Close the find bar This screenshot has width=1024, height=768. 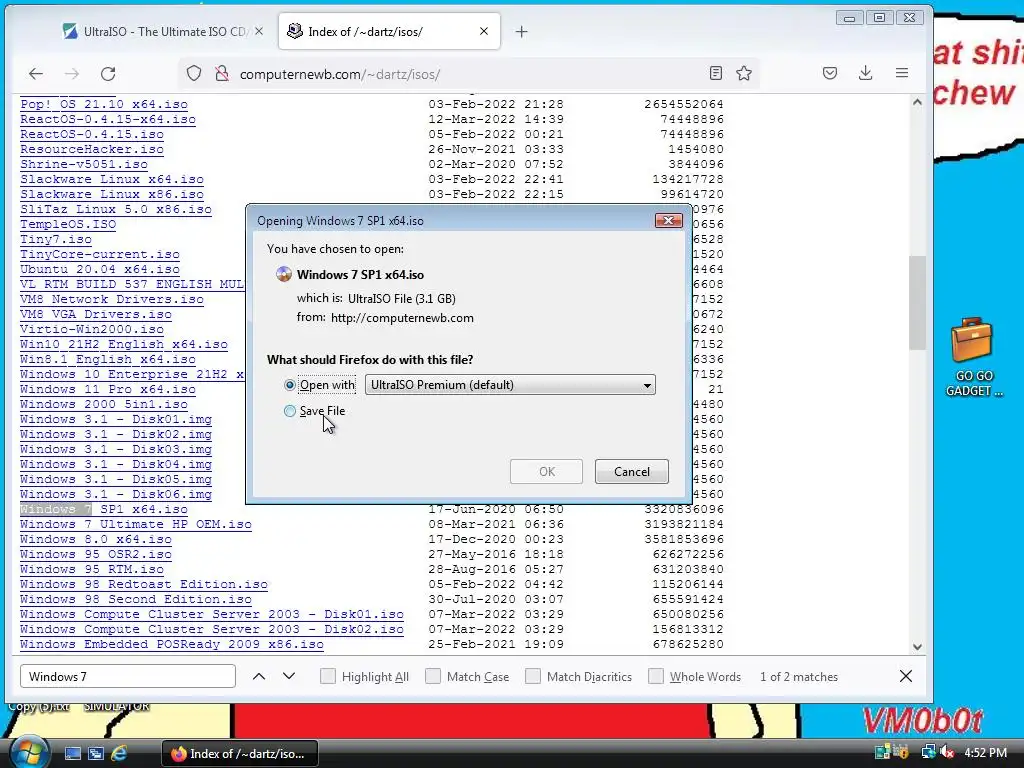click(906, 677)
